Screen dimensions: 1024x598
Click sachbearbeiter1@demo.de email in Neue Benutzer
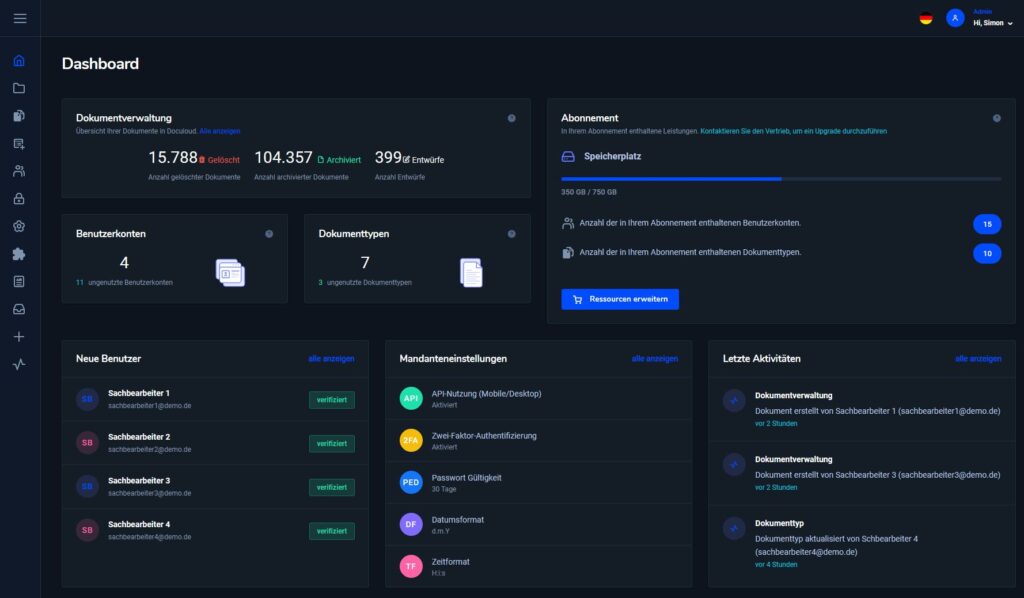[150, 406]
